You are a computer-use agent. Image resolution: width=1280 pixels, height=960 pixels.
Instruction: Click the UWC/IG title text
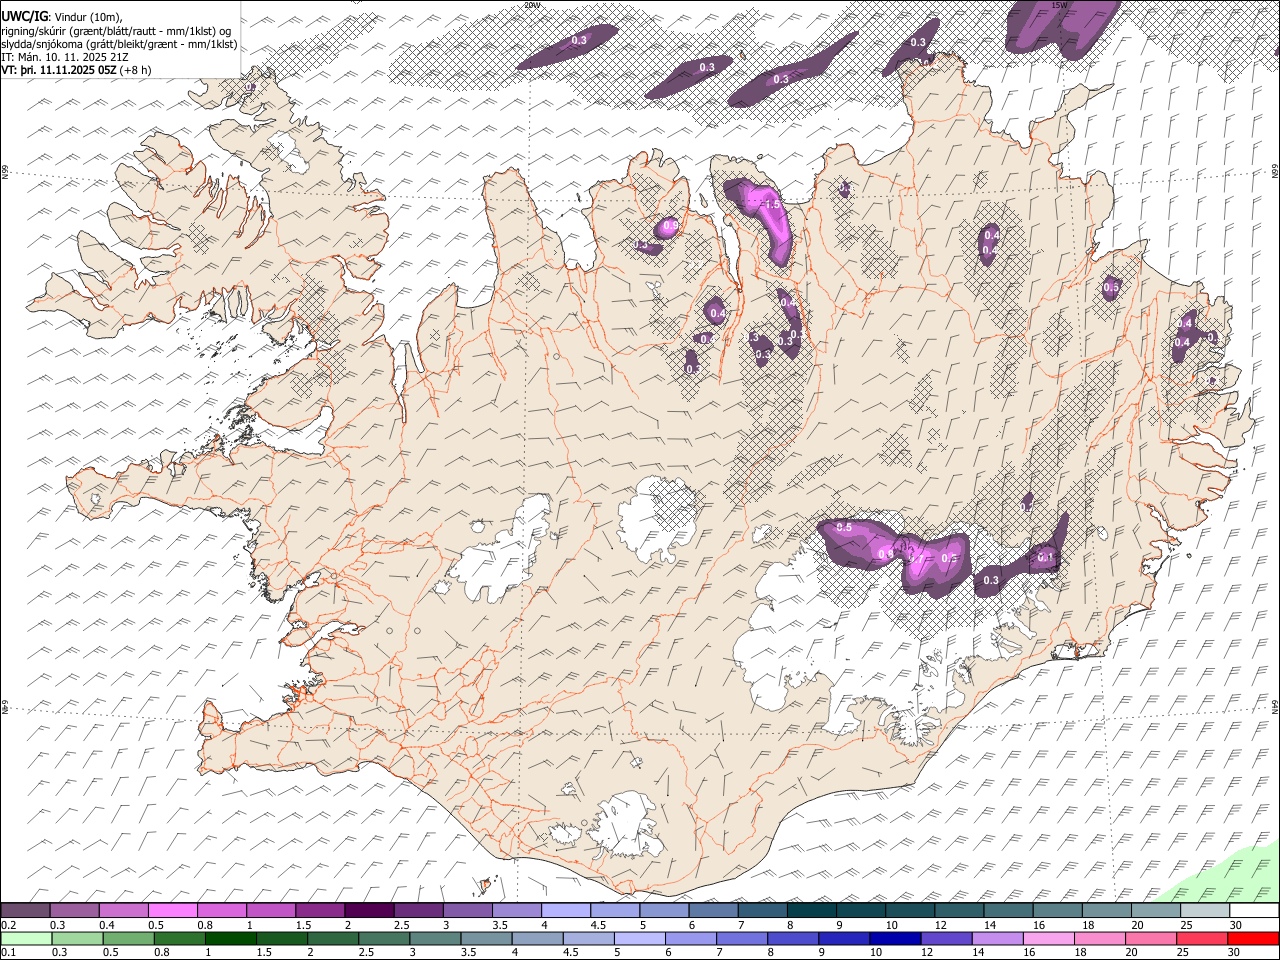[x=24, y=17]
